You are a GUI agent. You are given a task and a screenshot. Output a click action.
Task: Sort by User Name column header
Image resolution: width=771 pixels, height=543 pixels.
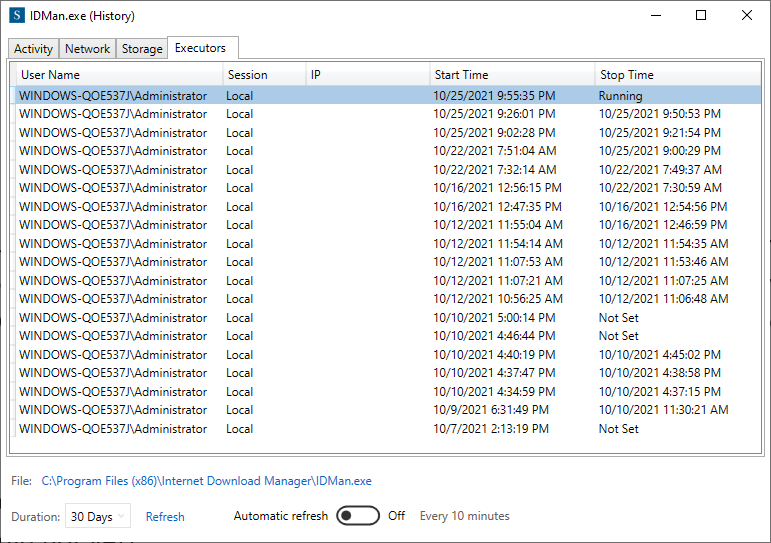(x=119, y=75)
